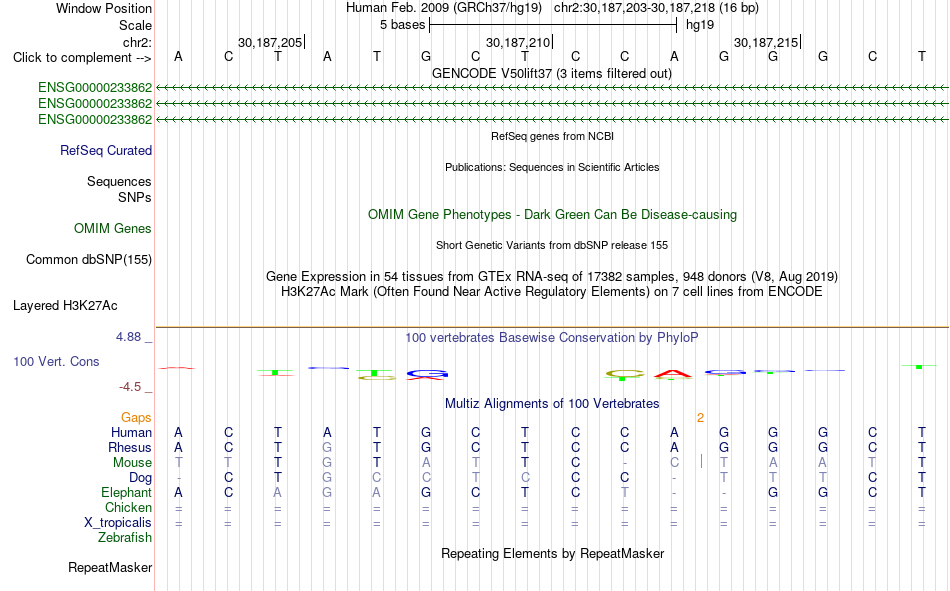Click the blue G conservation logo letter
The image size is (950, 591).
point(427,373)
